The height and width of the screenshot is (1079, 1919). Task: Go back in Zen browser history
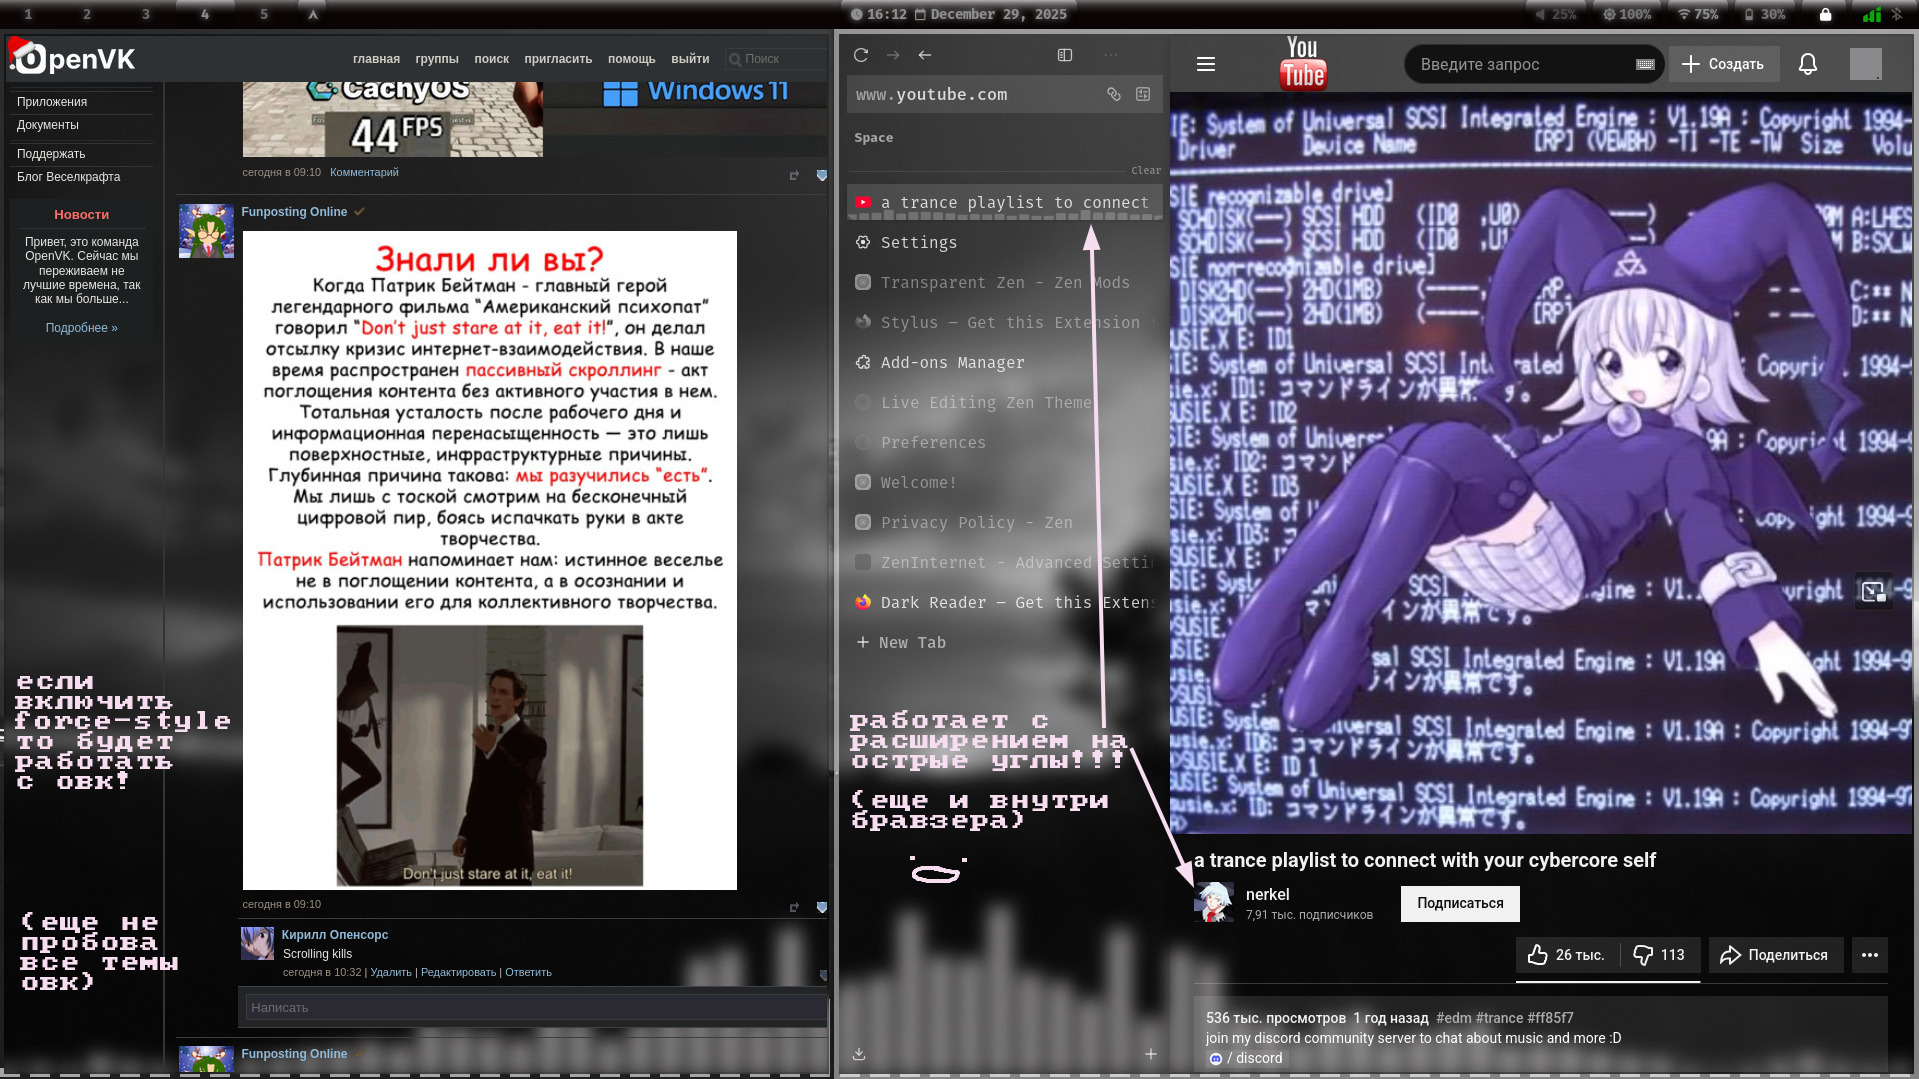[925, 55]
